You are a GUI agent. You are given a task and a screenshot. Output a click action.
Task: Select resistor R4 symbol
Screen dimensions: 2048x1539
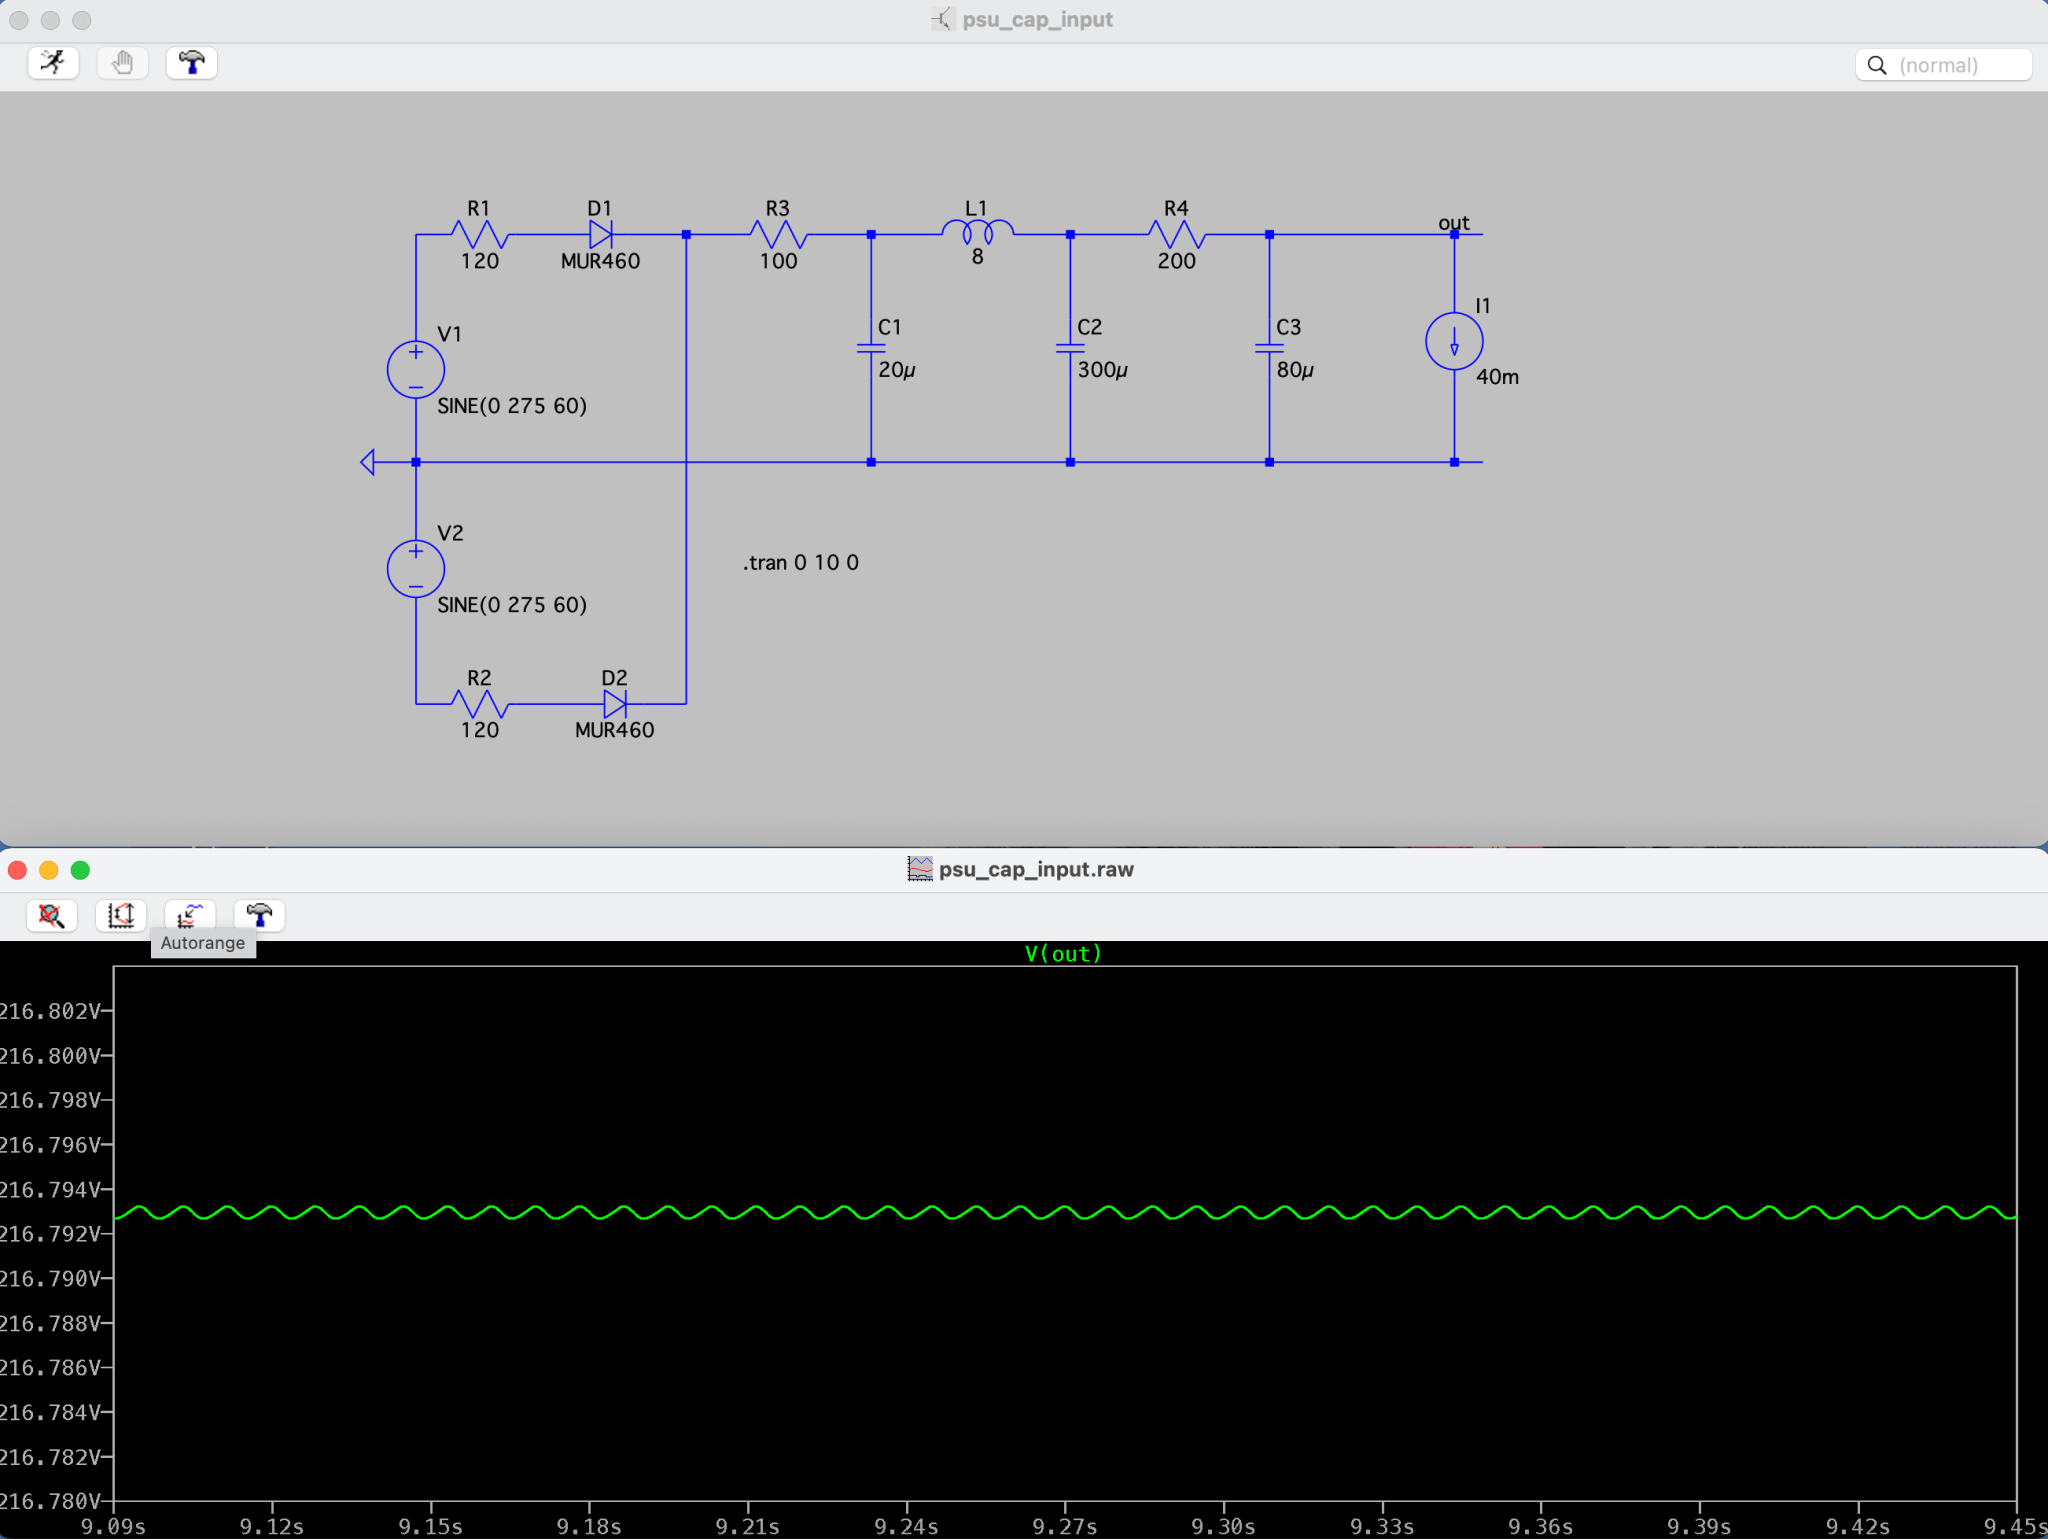click(1177, 235)
